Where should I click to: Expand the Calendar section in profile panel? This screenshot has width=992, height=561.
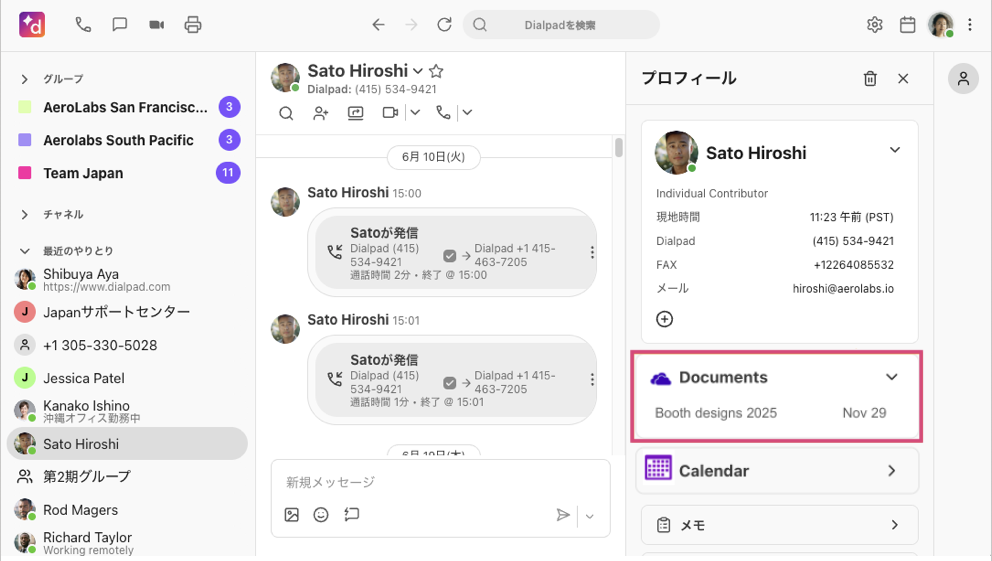[x=891, y=471]
